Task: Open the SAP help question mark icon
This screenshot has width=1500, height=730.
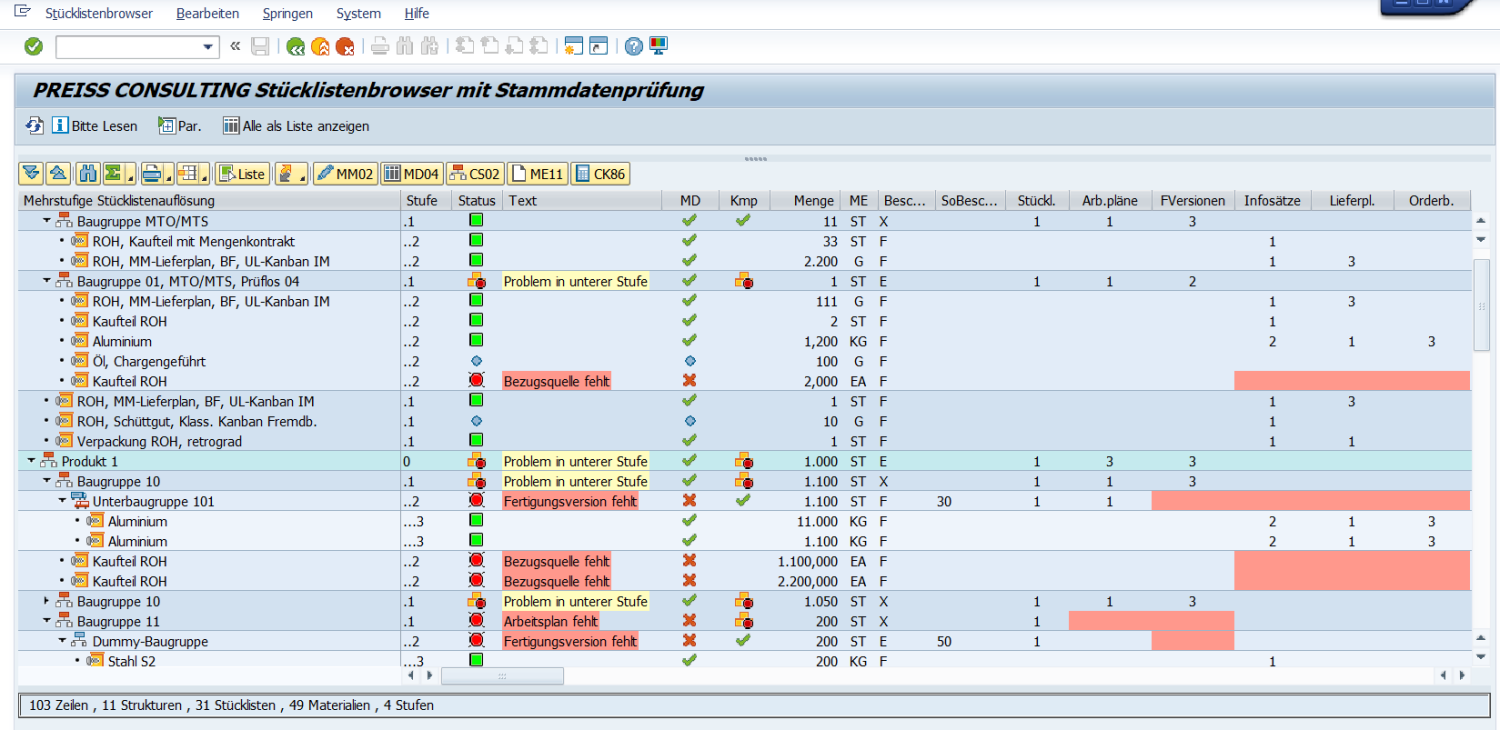Action: [x=633, y=46]
